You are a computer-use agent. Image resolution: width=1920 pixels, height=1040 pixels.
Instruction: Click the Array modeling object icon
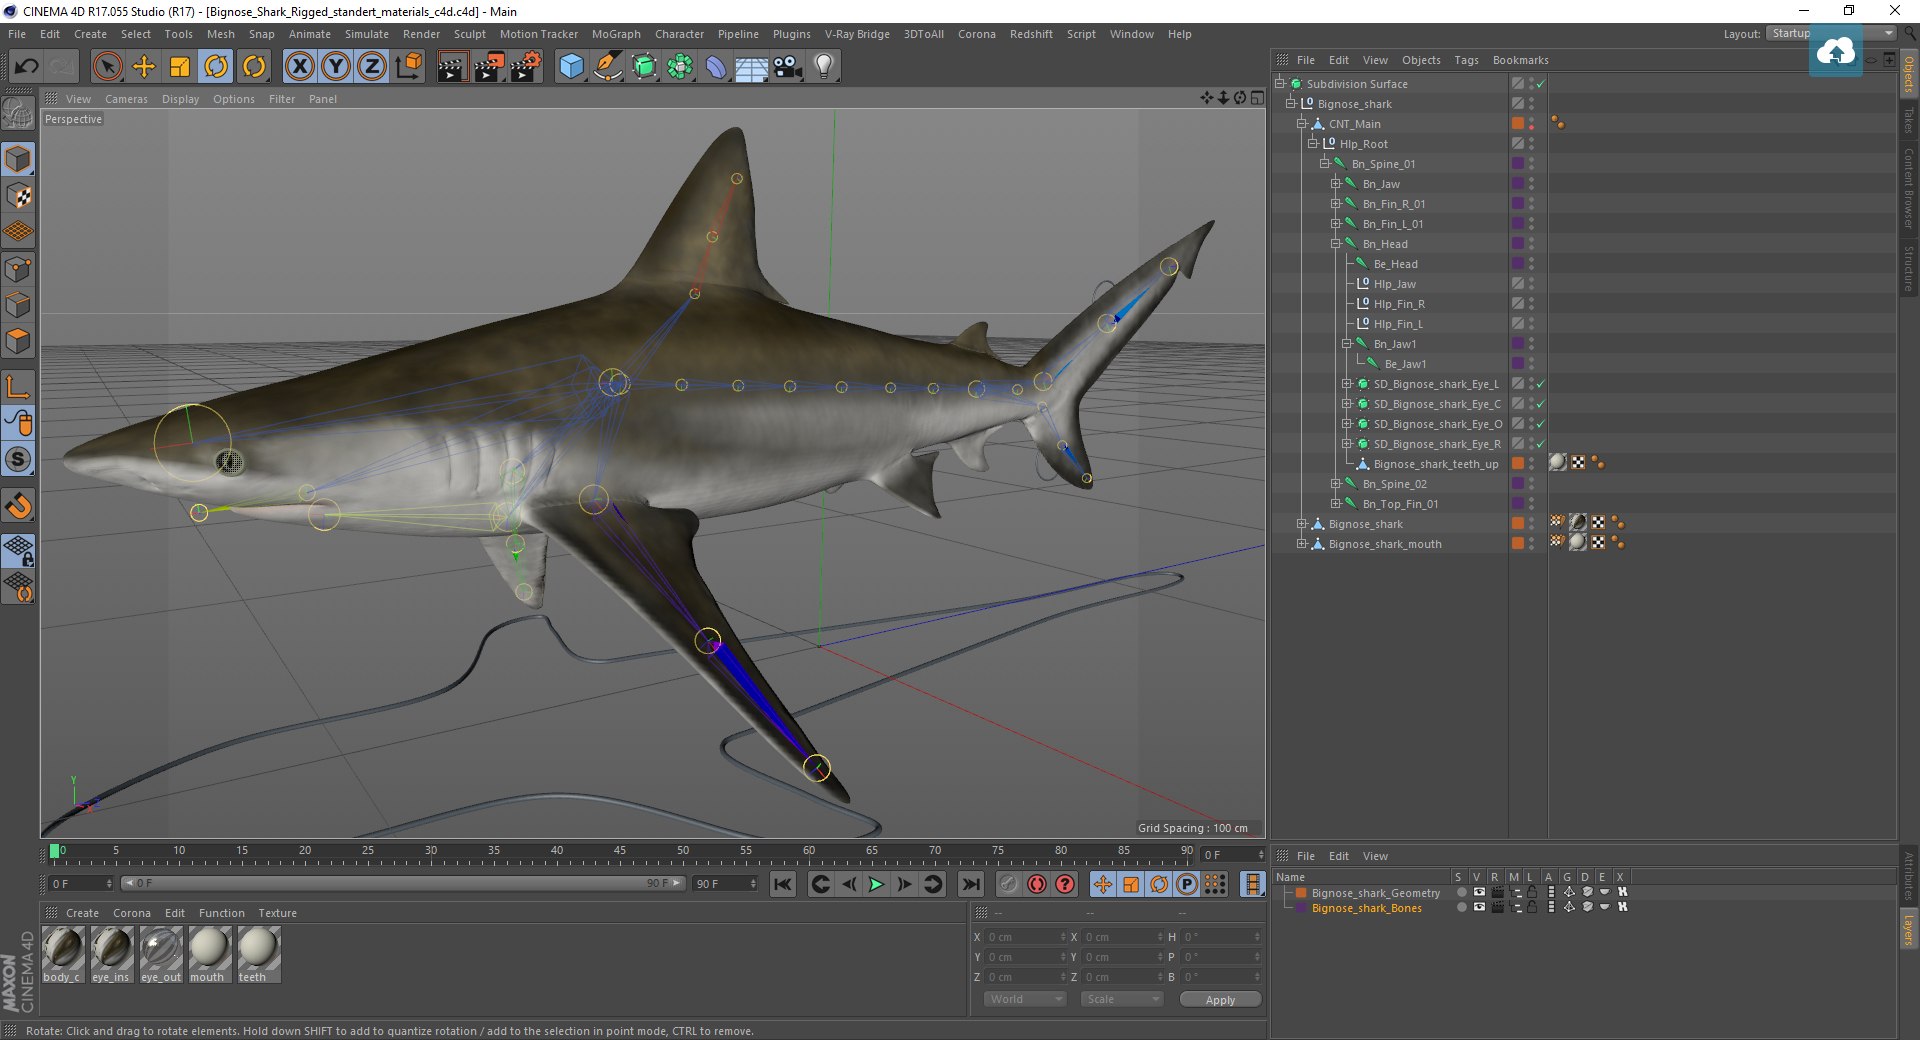tap(680, 67)
